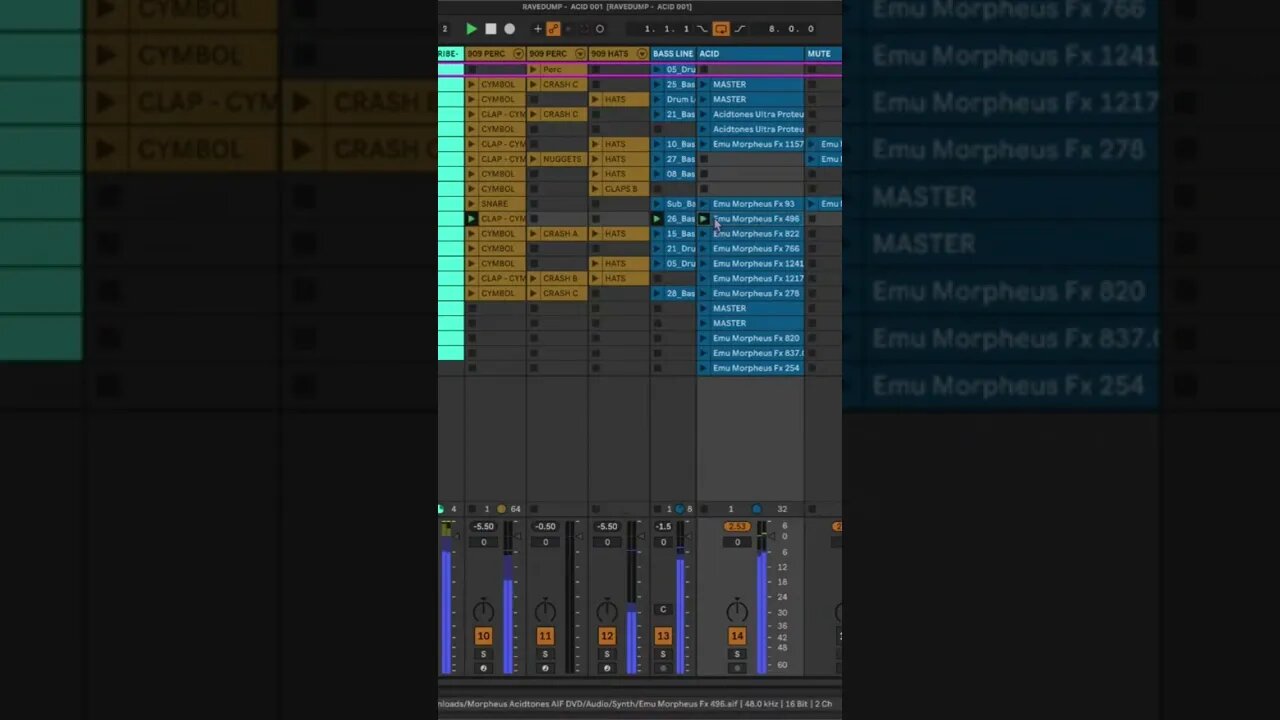Solo track 10 with S button
This screenshot has height=720, width=1280.
(x=483, y=655)
